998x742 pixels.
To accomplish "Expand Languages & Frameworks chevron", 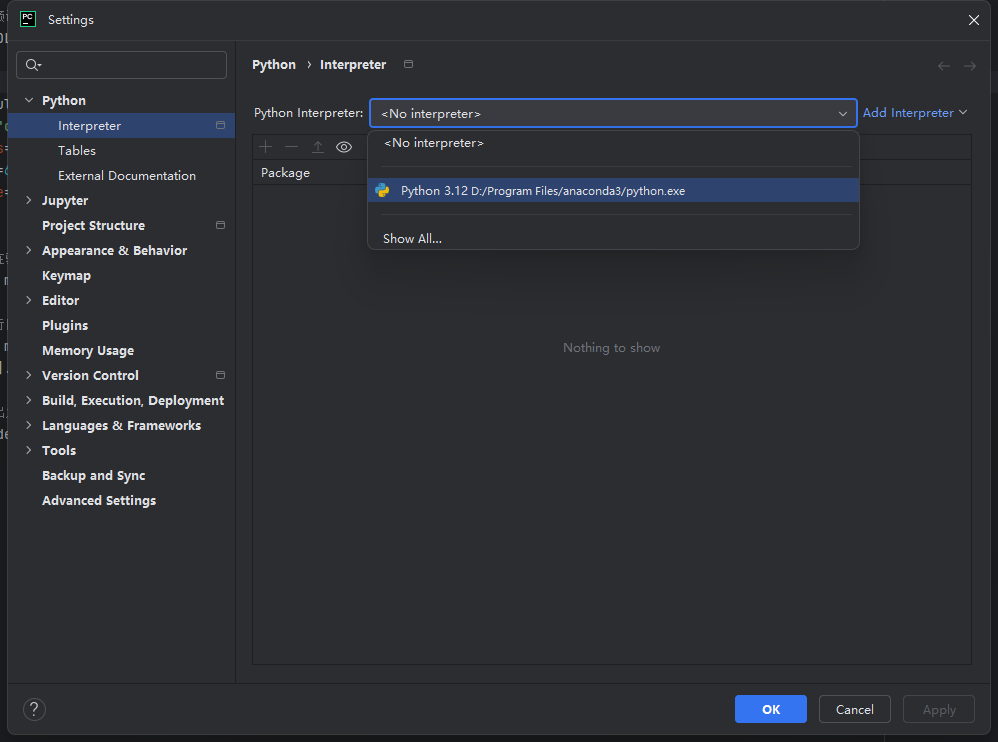I will 29,424.
